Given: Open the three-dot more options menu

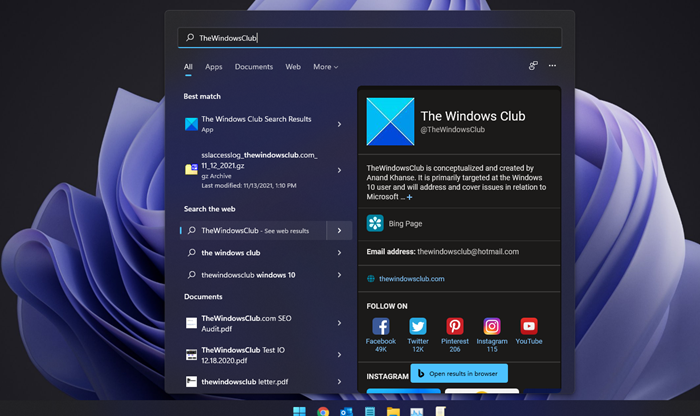Looking at the screenshot, I should (x=552, y=66).
